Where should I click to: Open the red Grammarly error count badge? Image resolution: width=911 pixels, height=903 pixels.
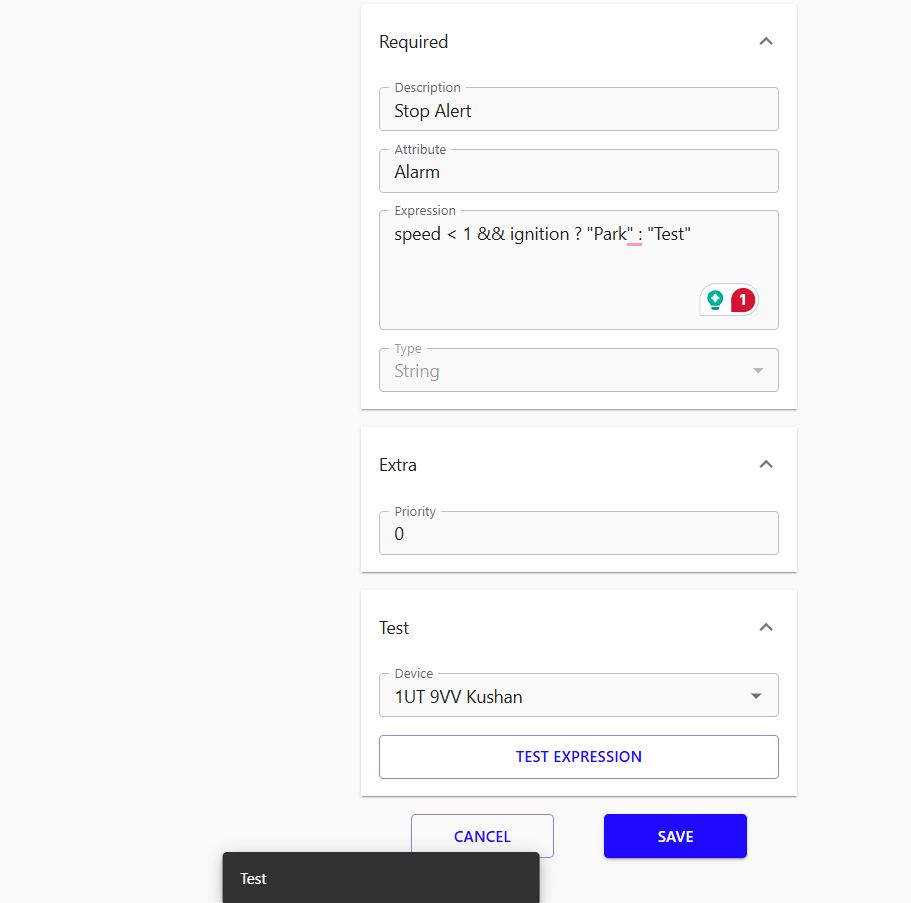click(x=742, y=299)
